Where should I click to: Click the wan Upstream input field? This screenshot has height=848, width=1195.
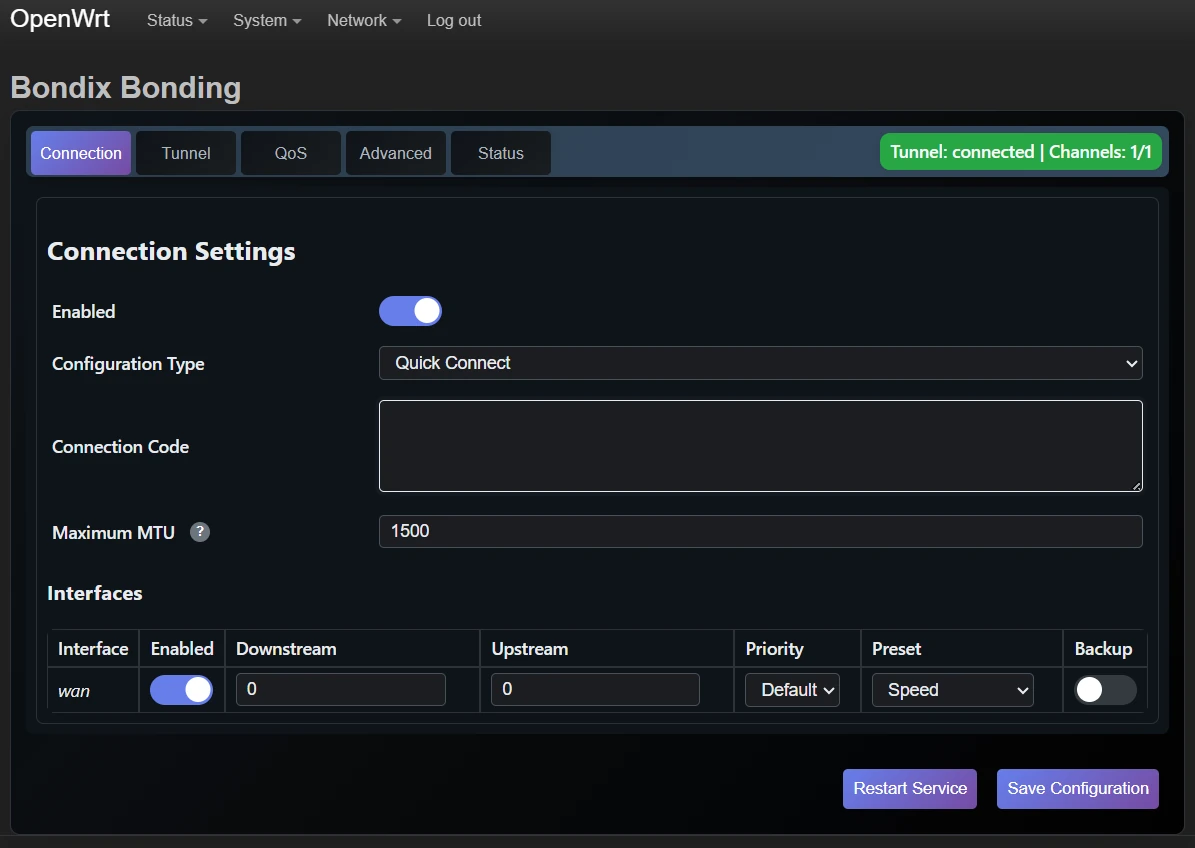coord(595,690)
